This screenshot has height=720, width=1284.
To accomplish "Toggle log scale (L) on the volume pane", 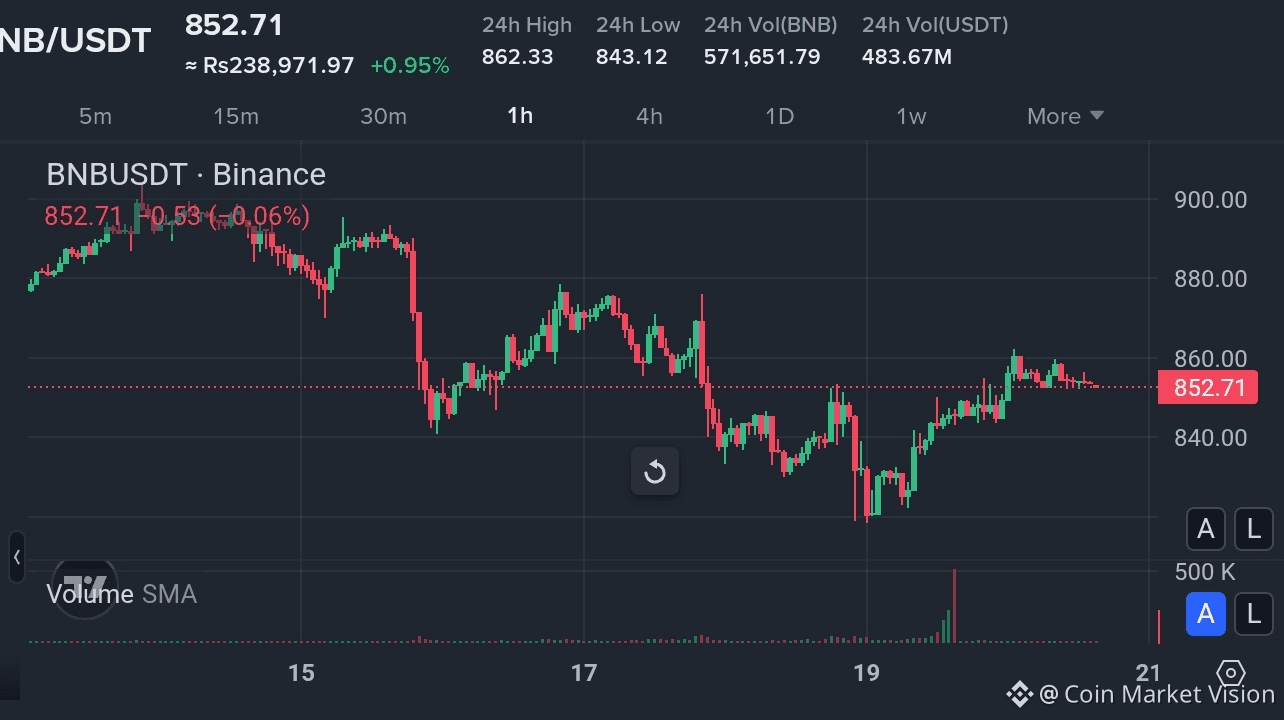I will pyautogui.click(x=1254, y=614).
